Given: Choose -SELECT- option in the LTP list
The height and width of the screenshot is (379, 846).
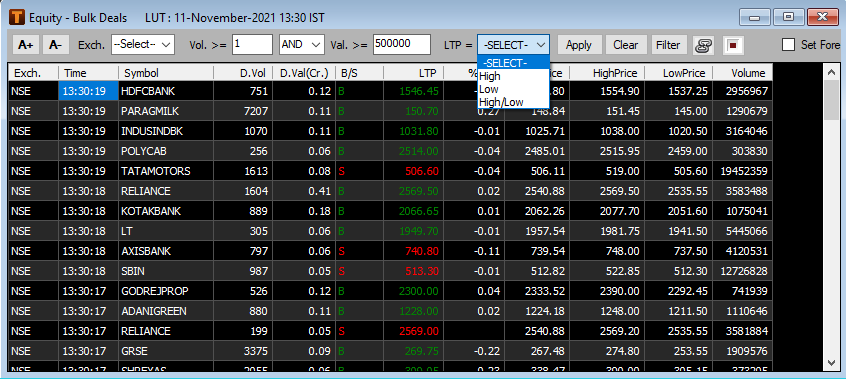Looking at the screenshot, I should (513, 63).
